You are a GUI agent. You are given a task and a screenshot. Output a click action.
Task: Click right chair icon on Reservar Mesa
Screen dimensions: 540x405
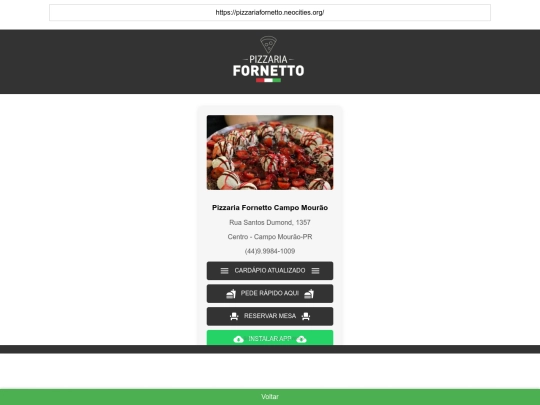coord(306,316)
